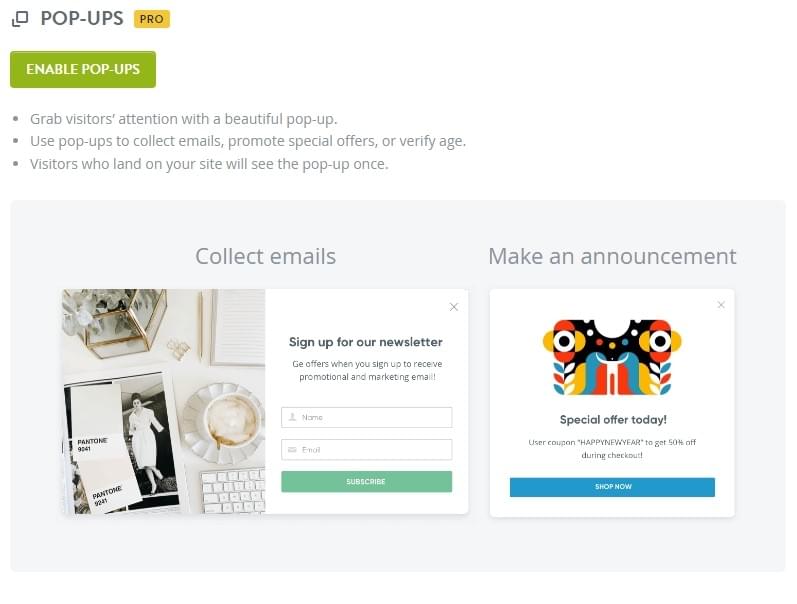Screen dimensions: 797x604
Task: Click the HAPPYNEWYEAR coupon description text
Action: 612,448
